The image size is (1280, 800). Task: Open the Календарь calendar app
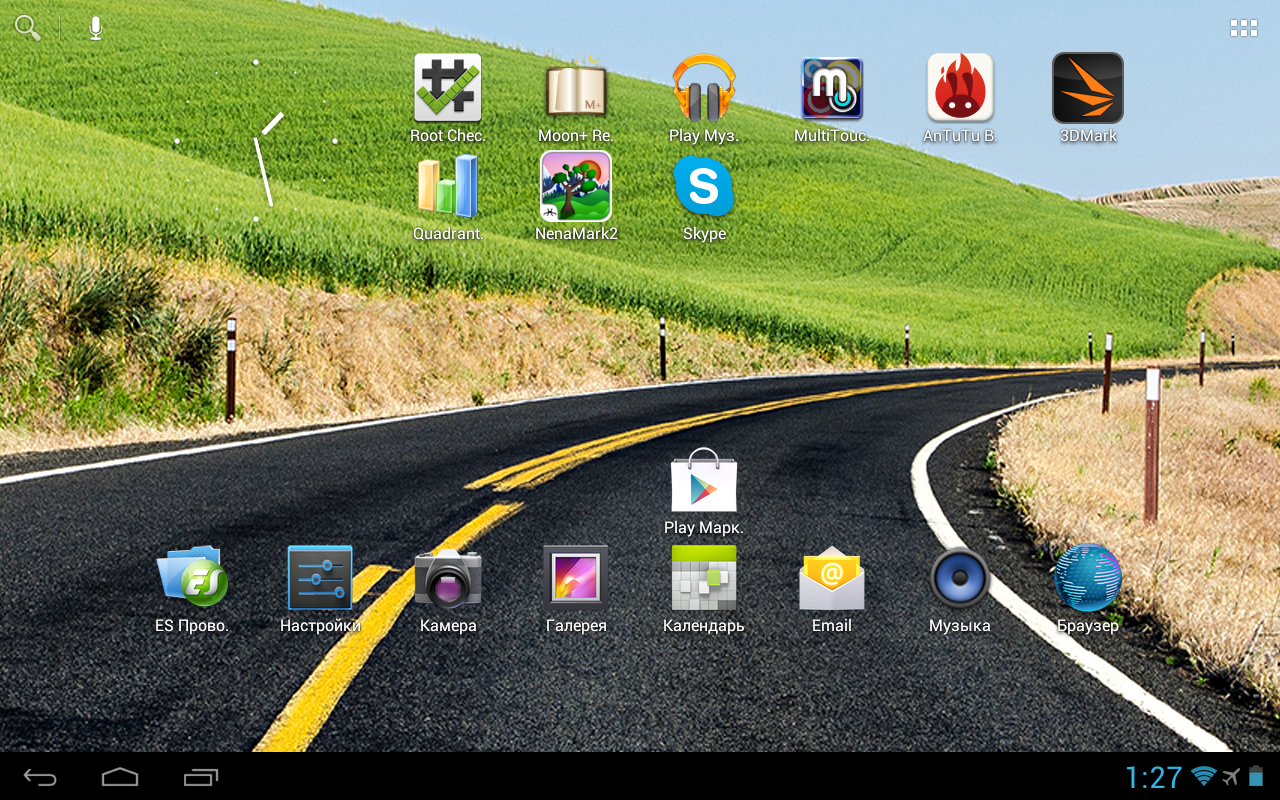(704, 577)
